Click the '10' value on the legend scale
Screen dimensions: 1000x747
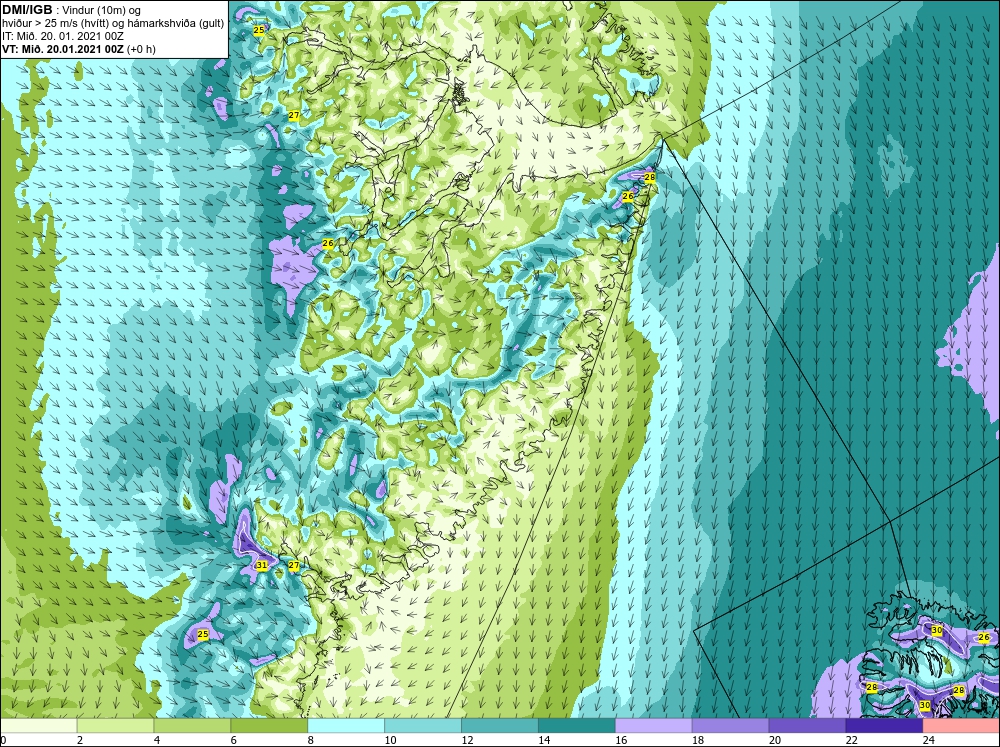390,740
